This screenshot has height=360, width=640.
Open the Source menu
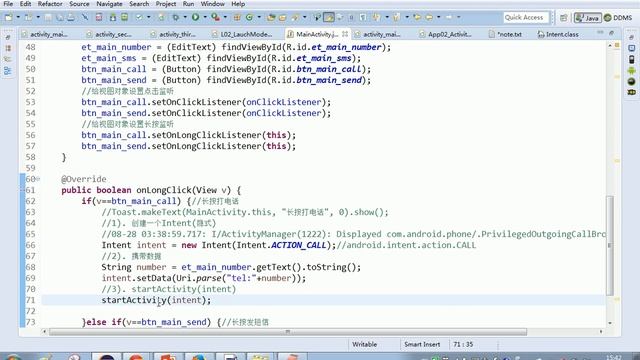(x=79, y=4)
